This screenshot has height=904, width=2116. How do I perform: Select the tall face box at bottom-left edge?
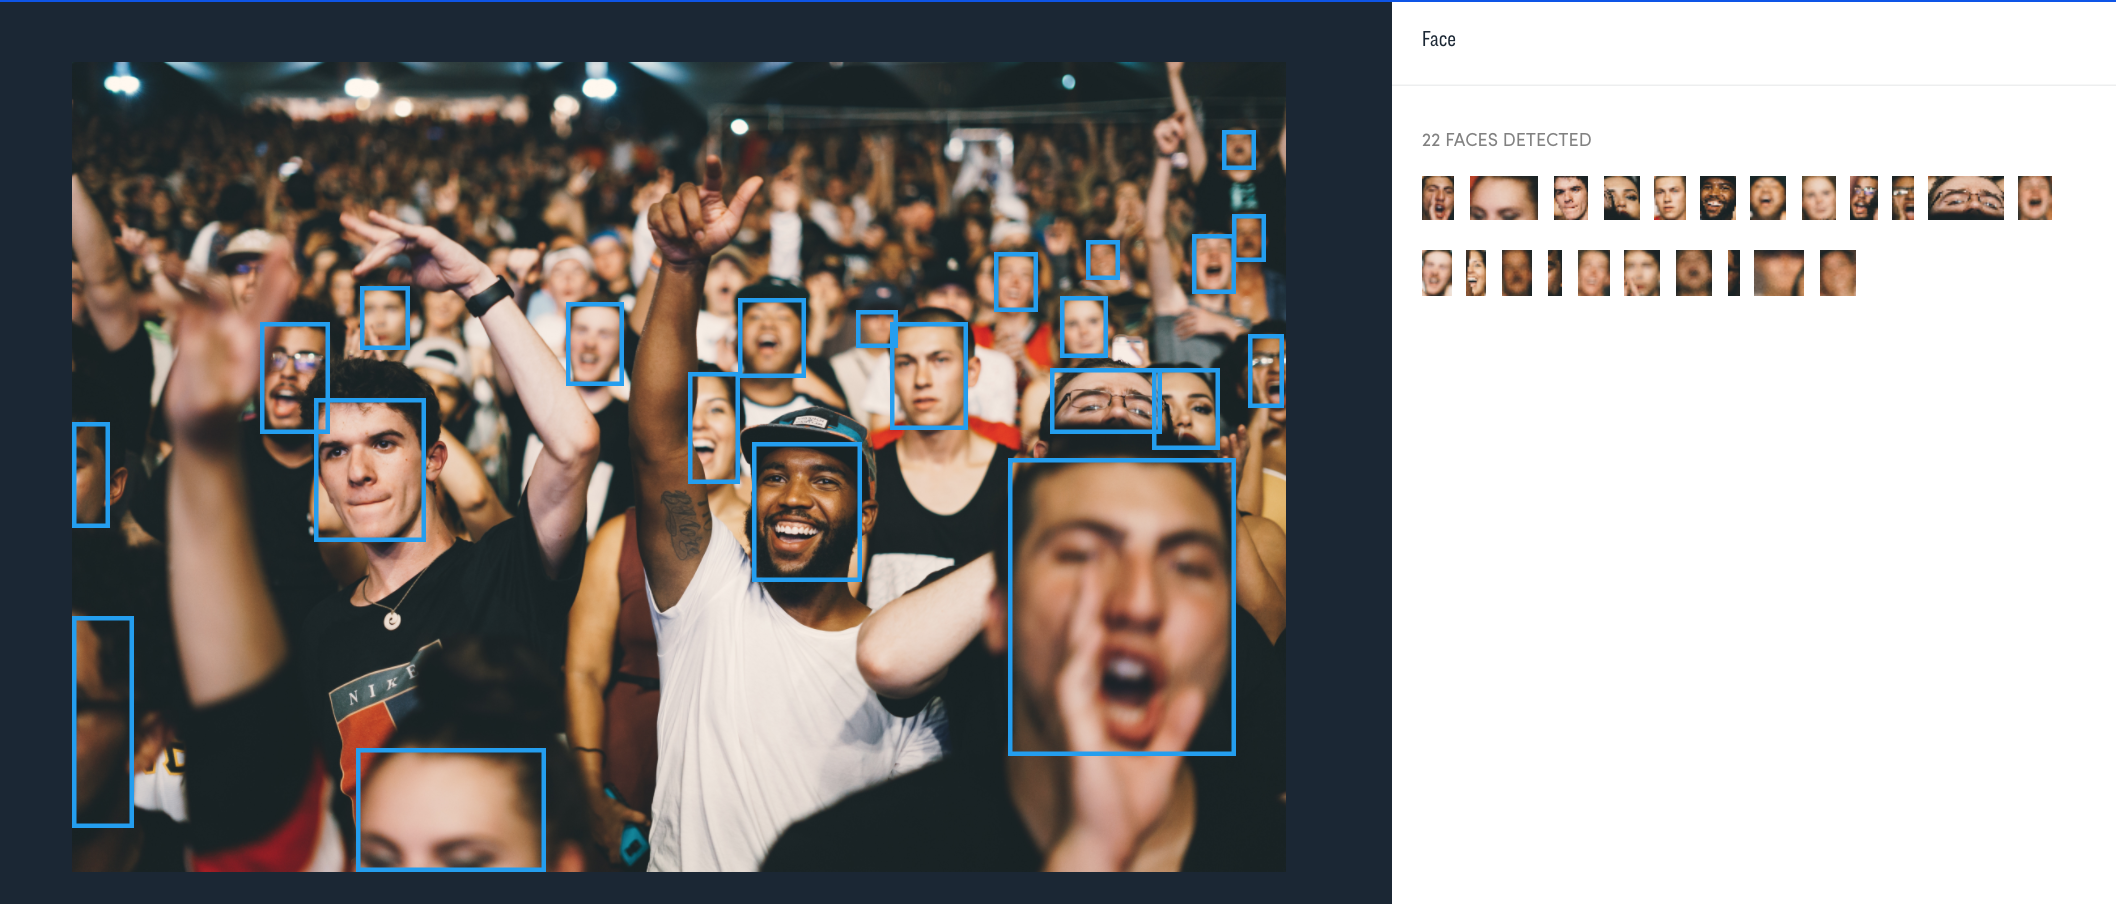click(103, 722)
